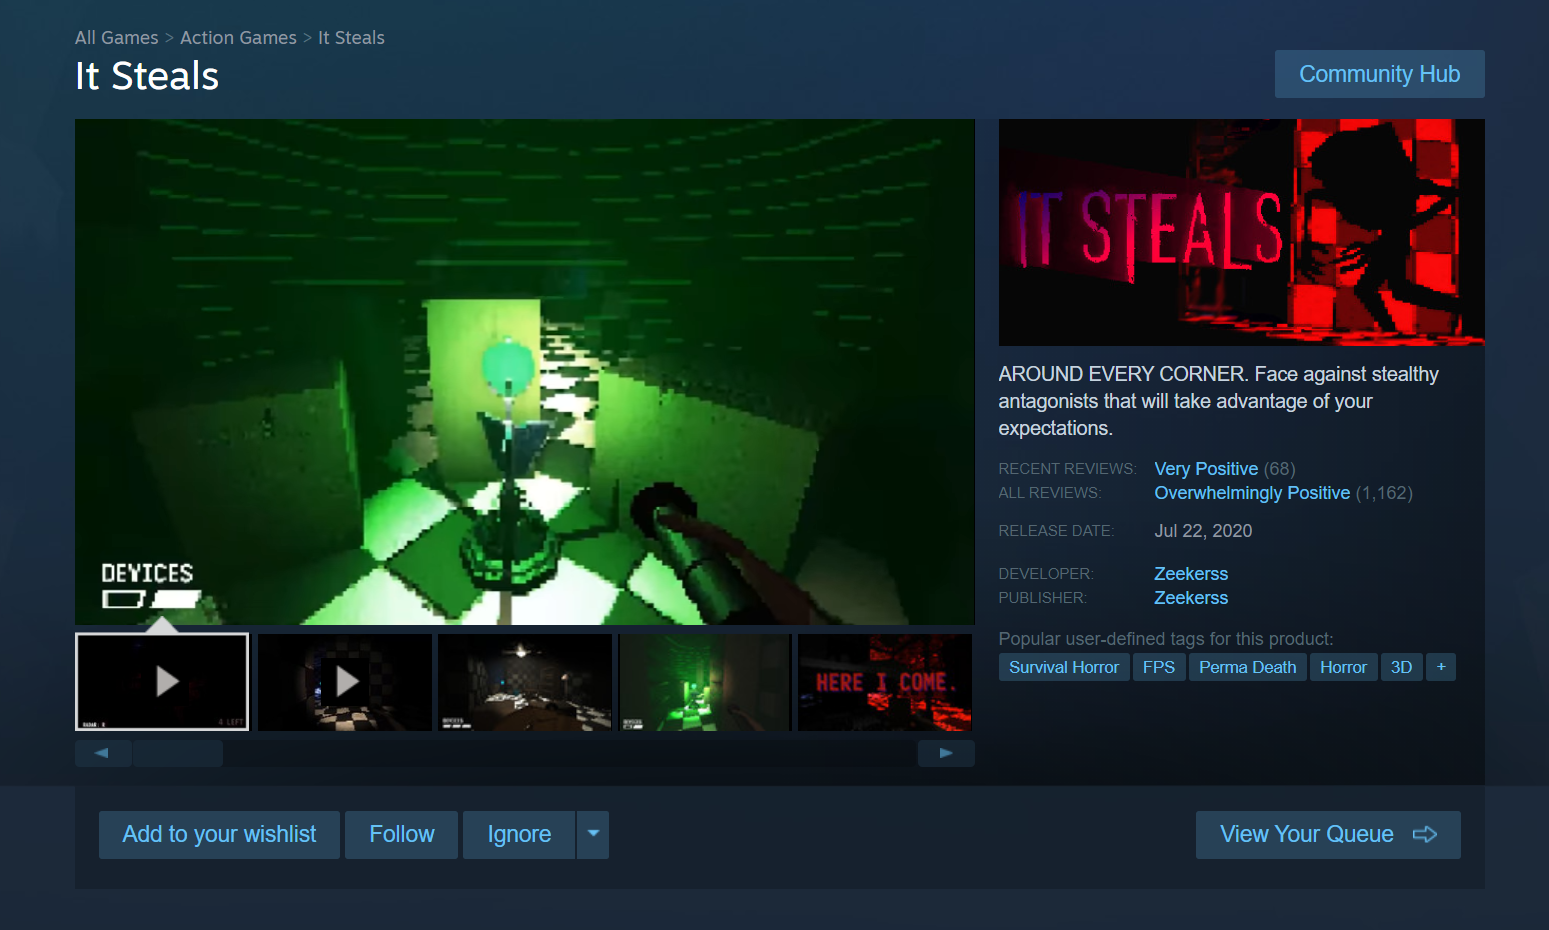The image size is (1549, 930).
Task: Click the 'AROUND EVERY CORNER' game description text
Action: (x=1219, y=401)
